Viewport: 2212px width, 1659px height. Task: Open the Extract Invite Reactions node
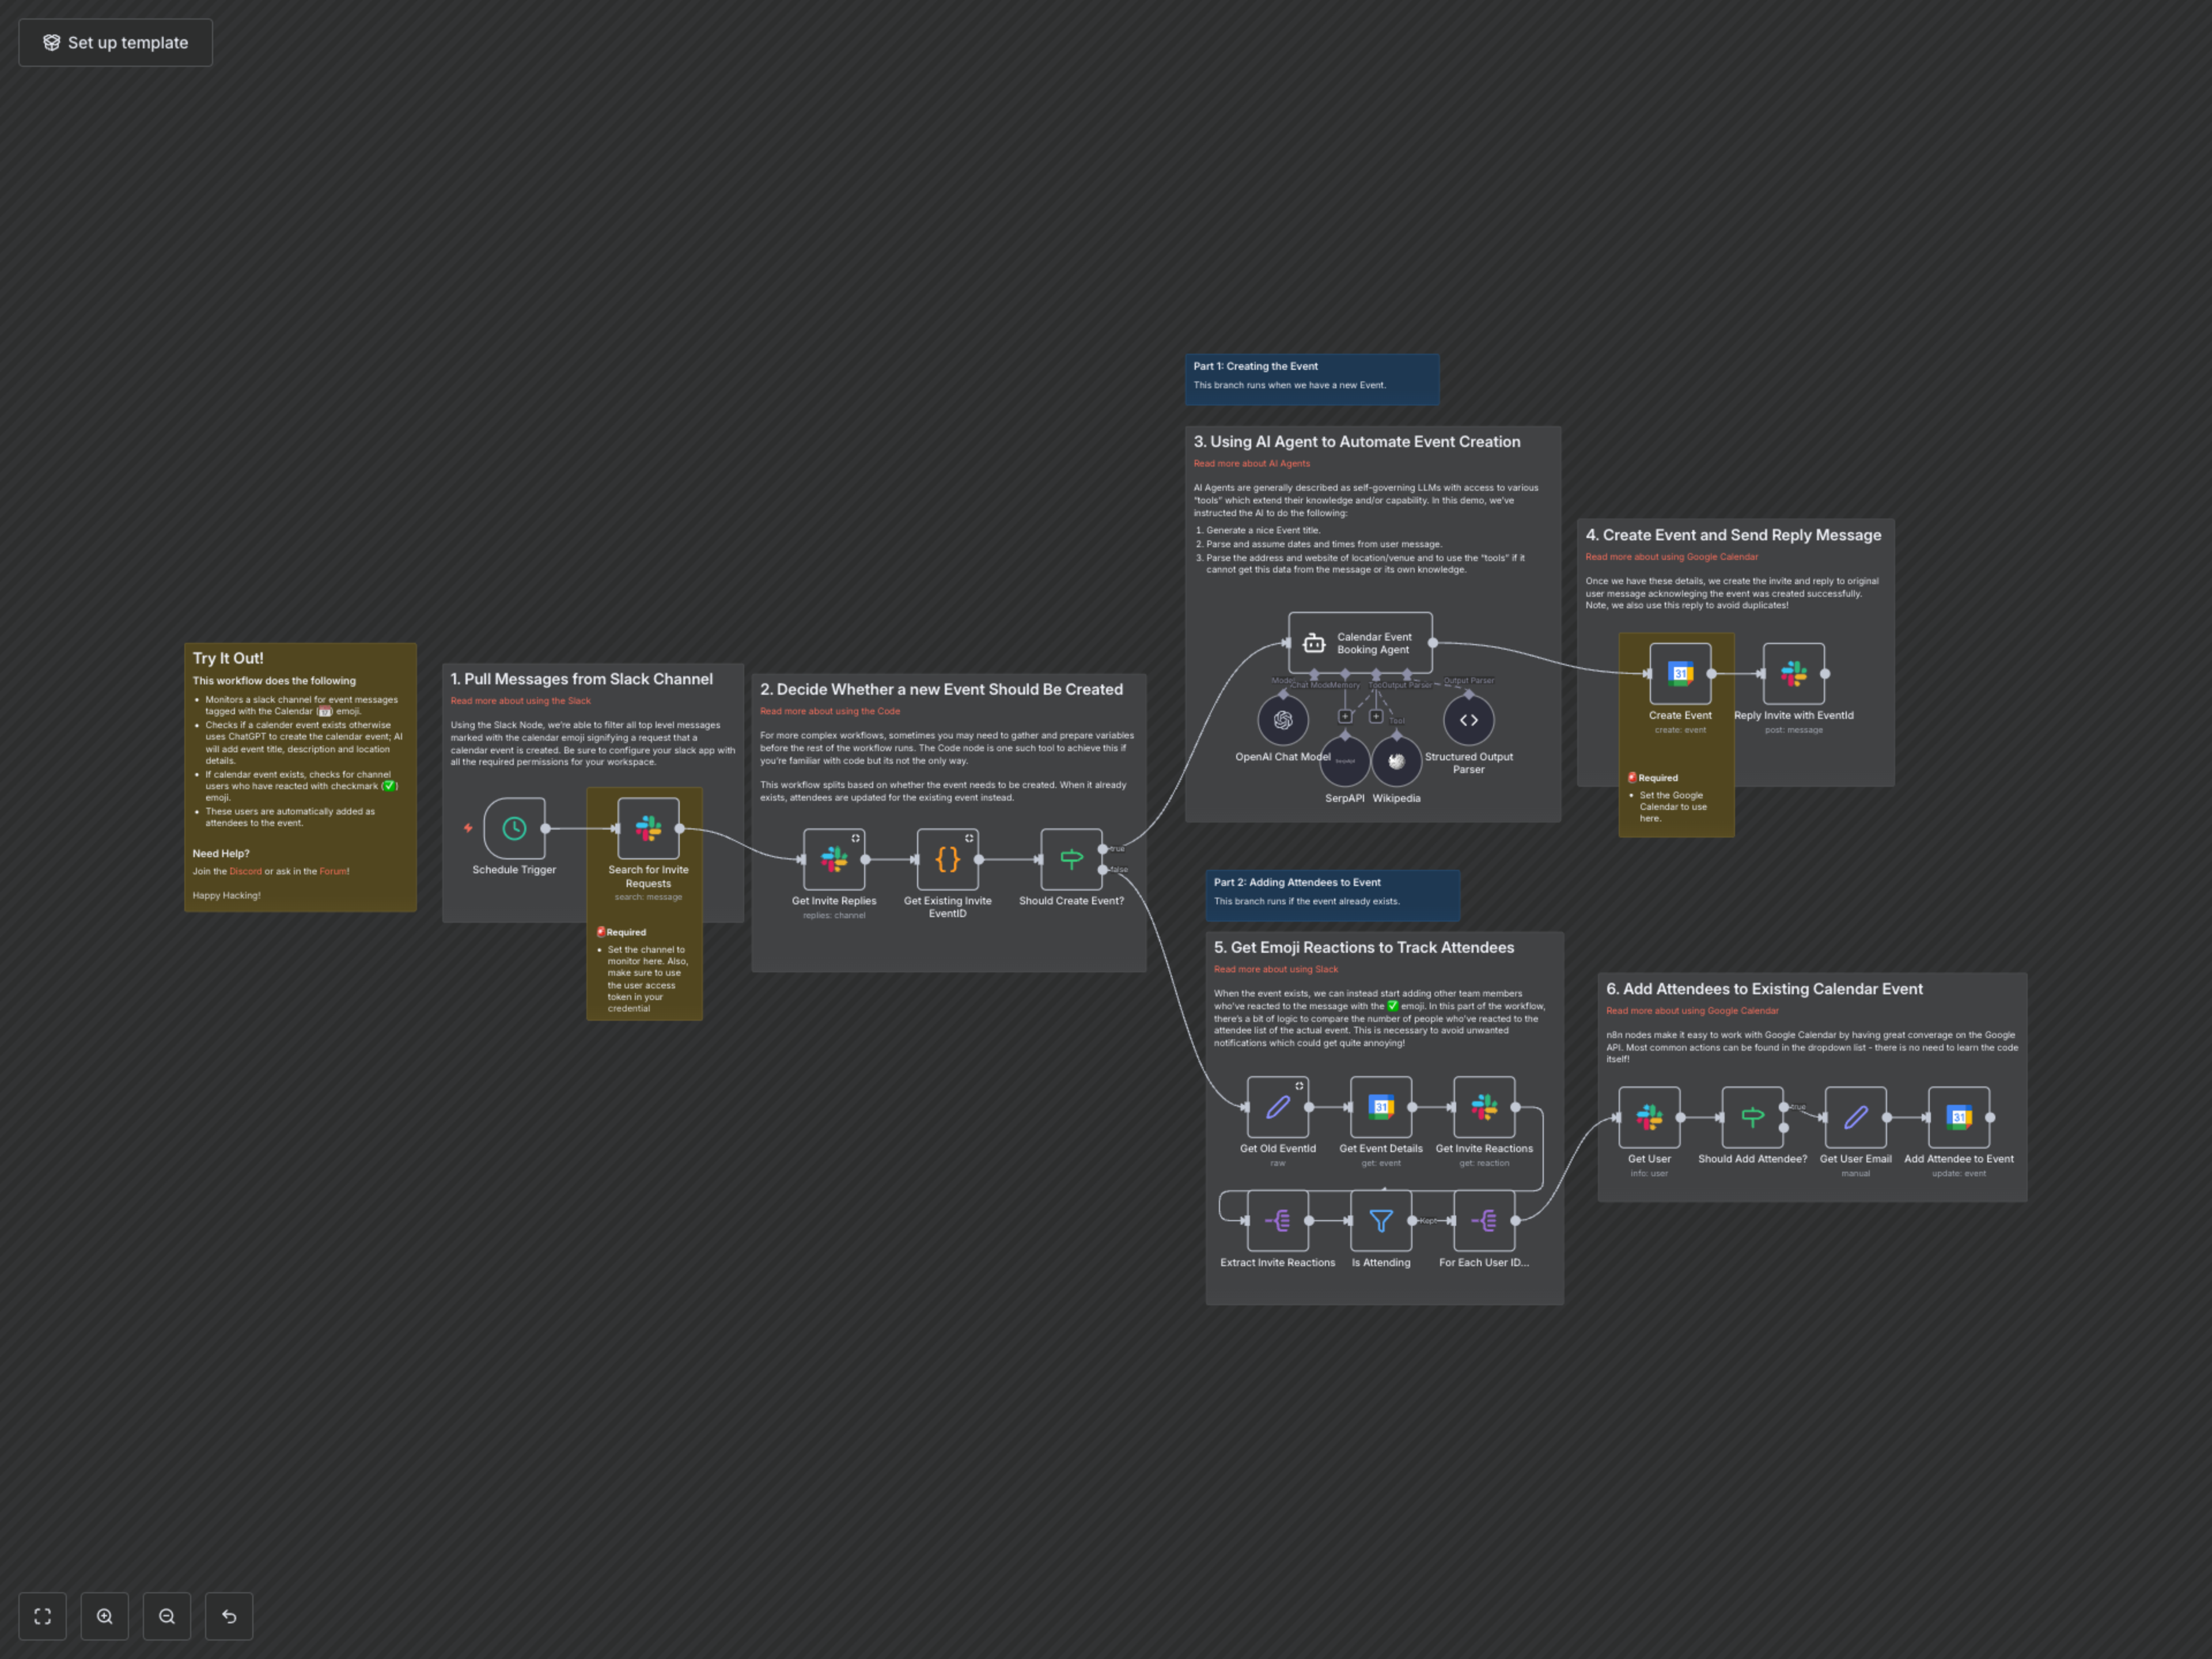click(1277, 1220)
